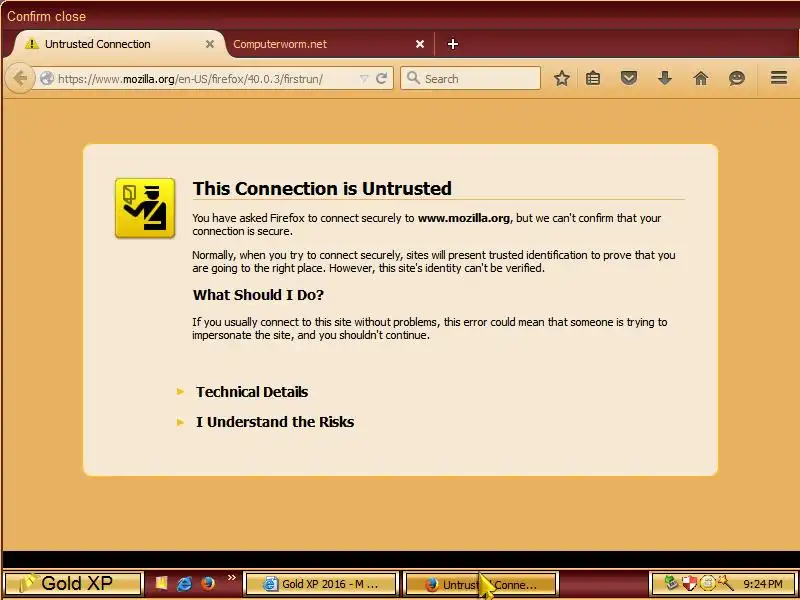
Task: Expand the Technical Details section
Action: pos(252,392)
